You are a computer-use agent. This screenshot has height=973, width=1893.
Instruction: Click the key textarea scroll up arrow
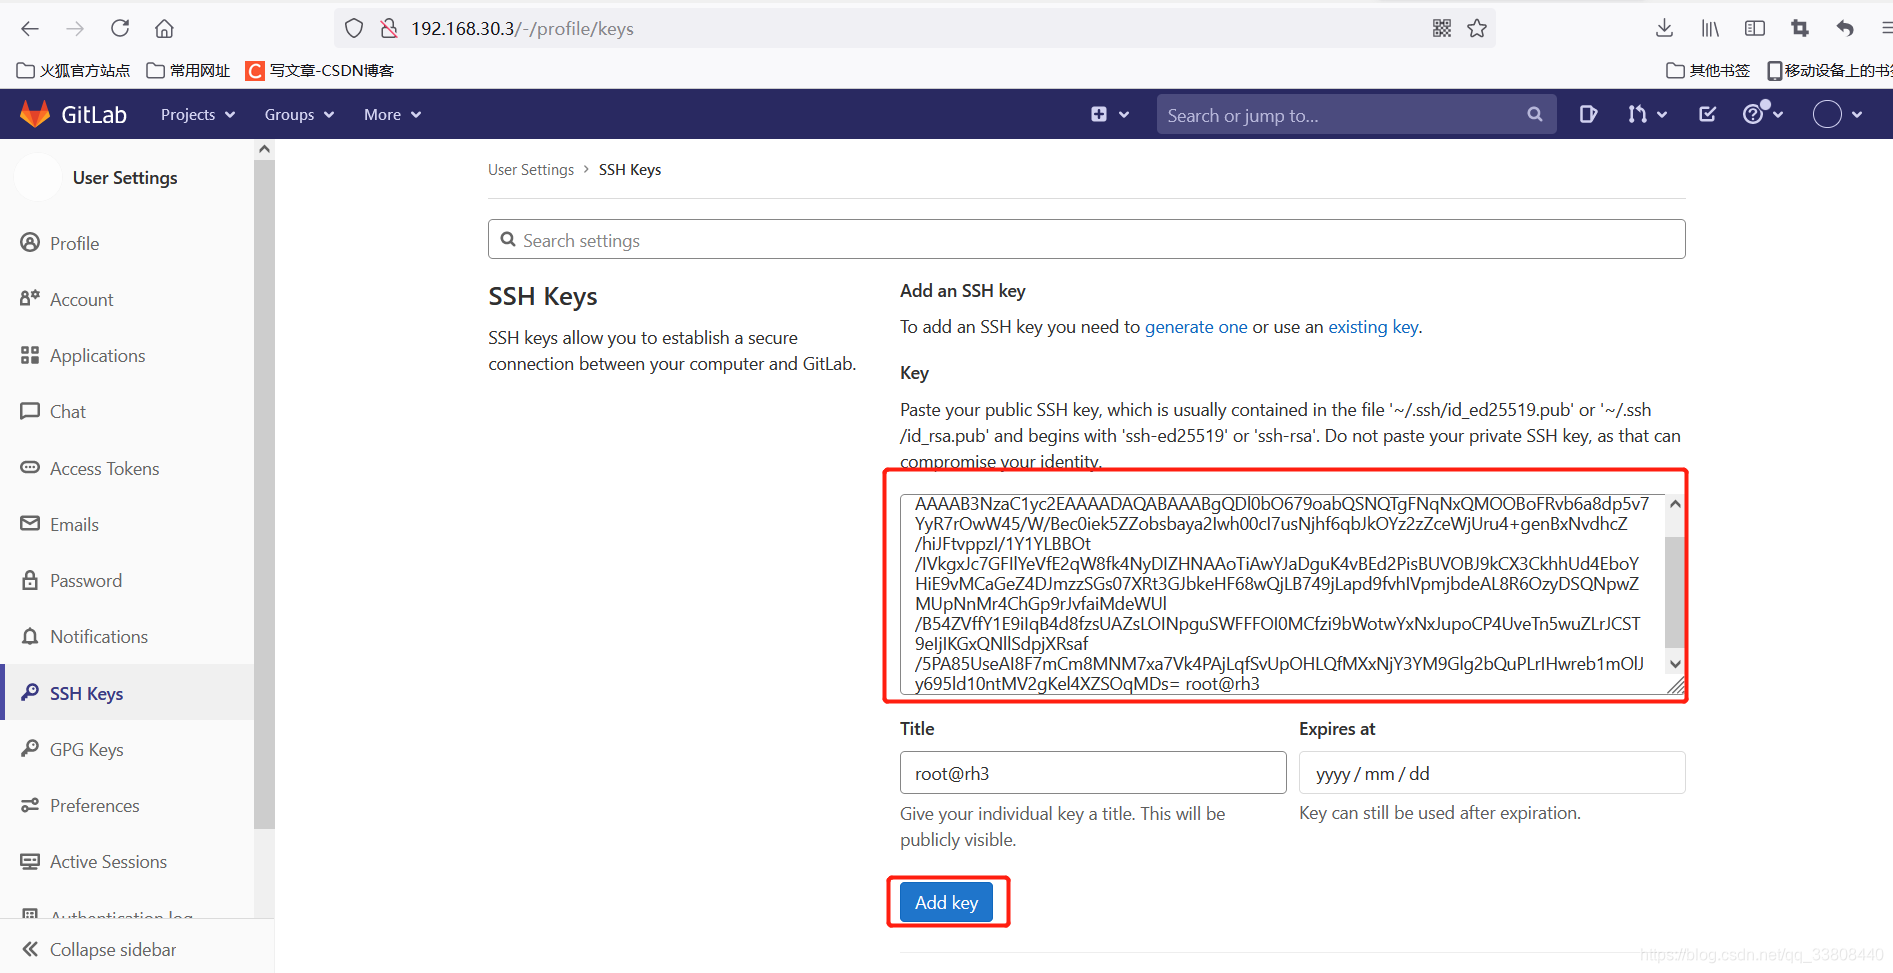point(1675,504)
